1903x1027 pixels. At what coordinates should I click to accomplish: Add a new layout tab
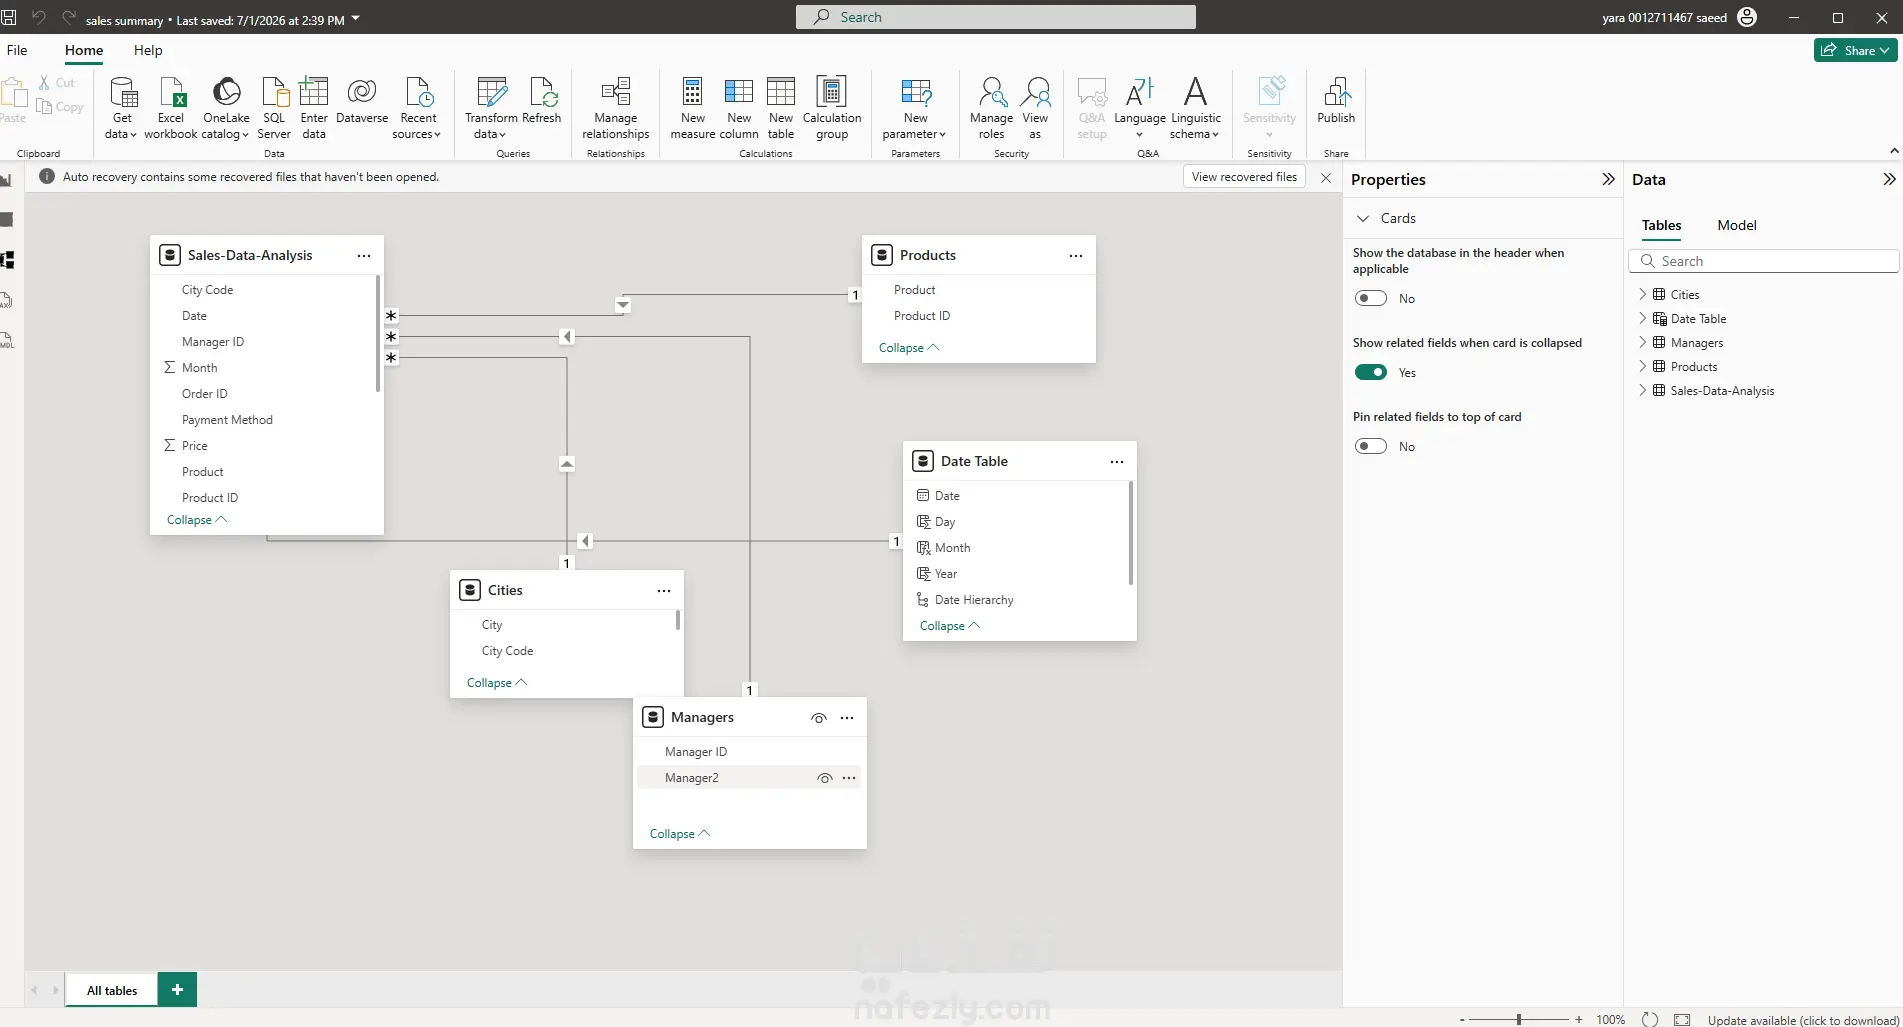coord(177,990)
